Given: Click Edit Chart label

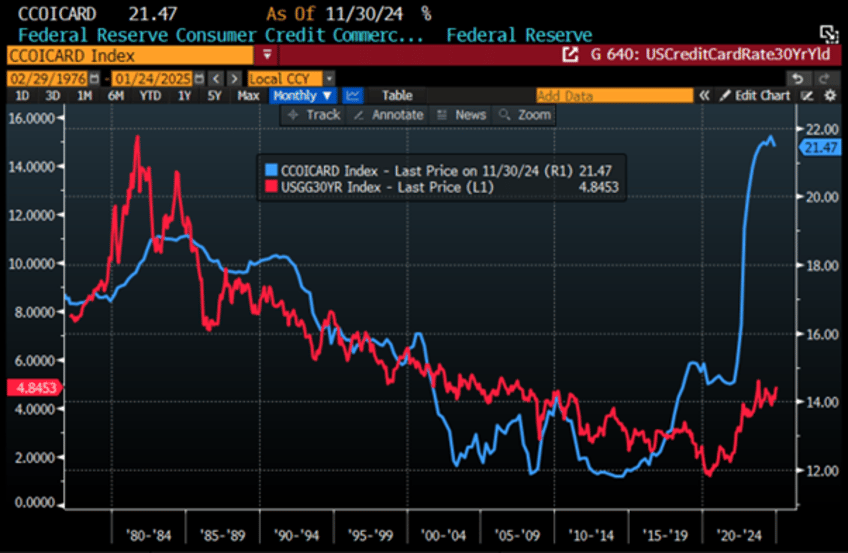Looking at the screenshot, I should (x=763, y=96).
